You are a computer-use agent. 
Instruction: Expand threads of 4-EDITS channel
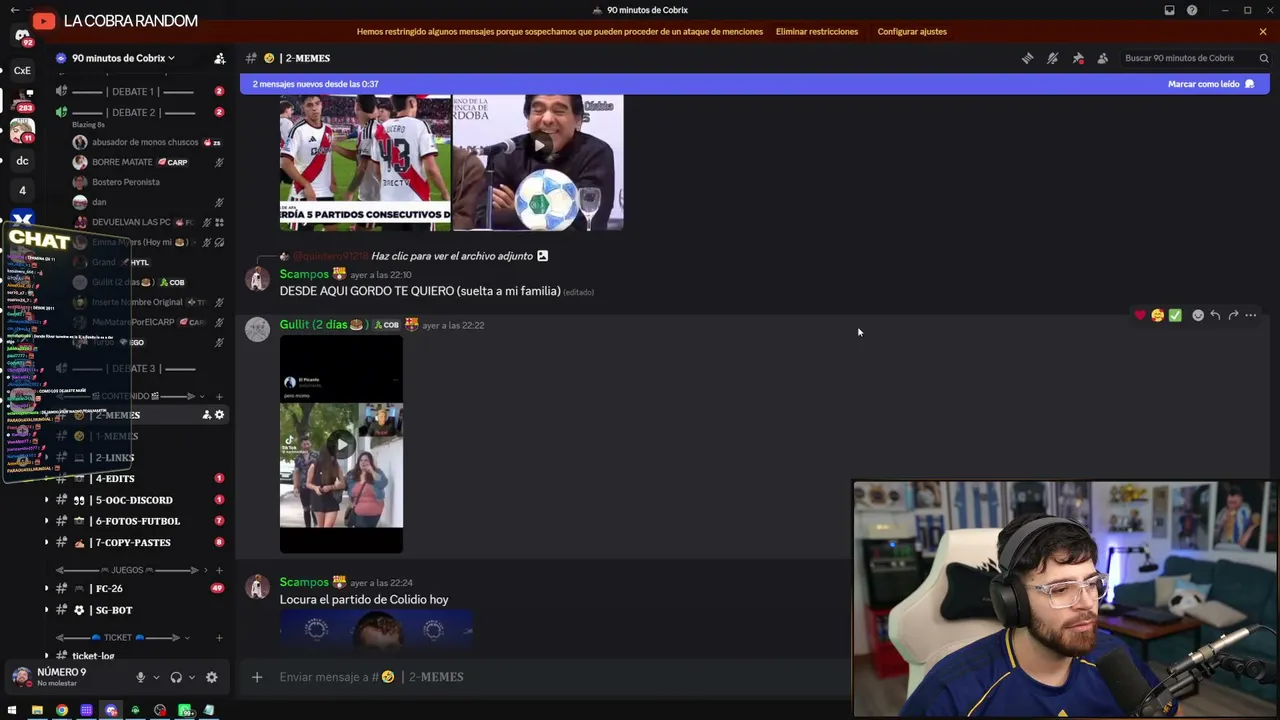[46, 479]
